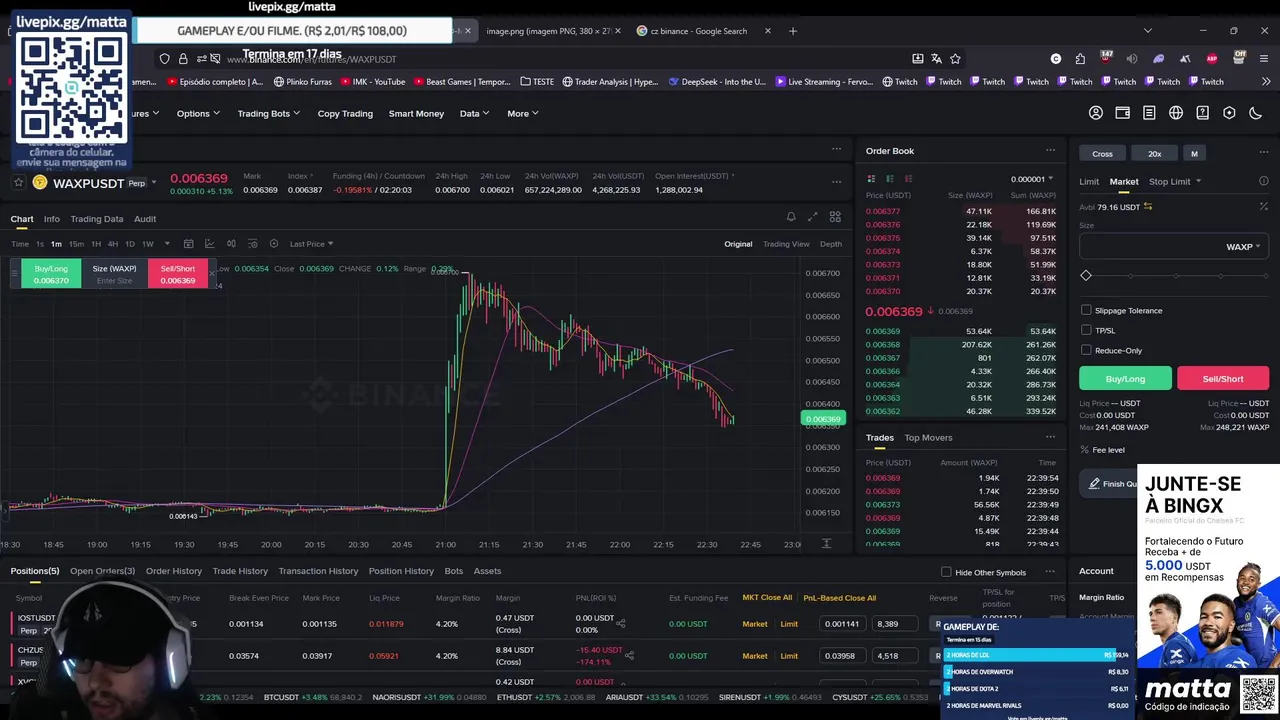Open the orders list icon in header

pos(1149,113)
